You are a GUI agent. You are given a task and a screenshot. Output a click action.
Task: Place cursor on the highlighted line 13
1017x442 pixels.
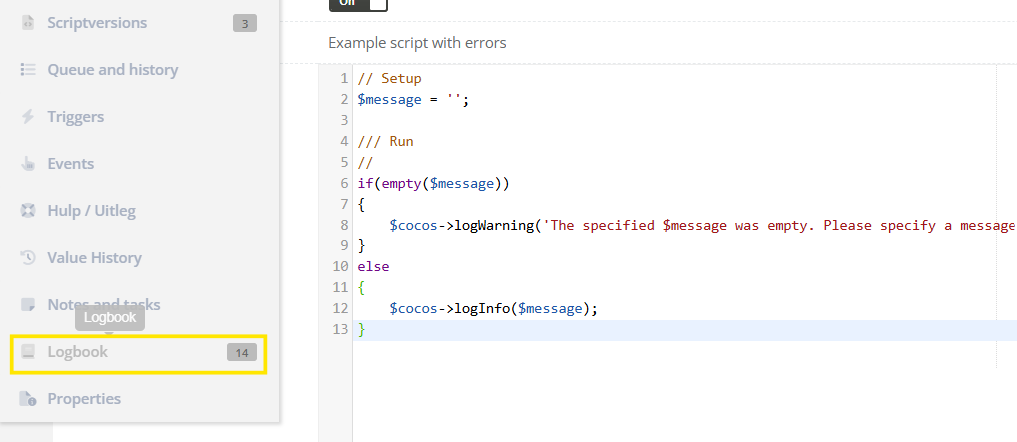tap(600, 330)
